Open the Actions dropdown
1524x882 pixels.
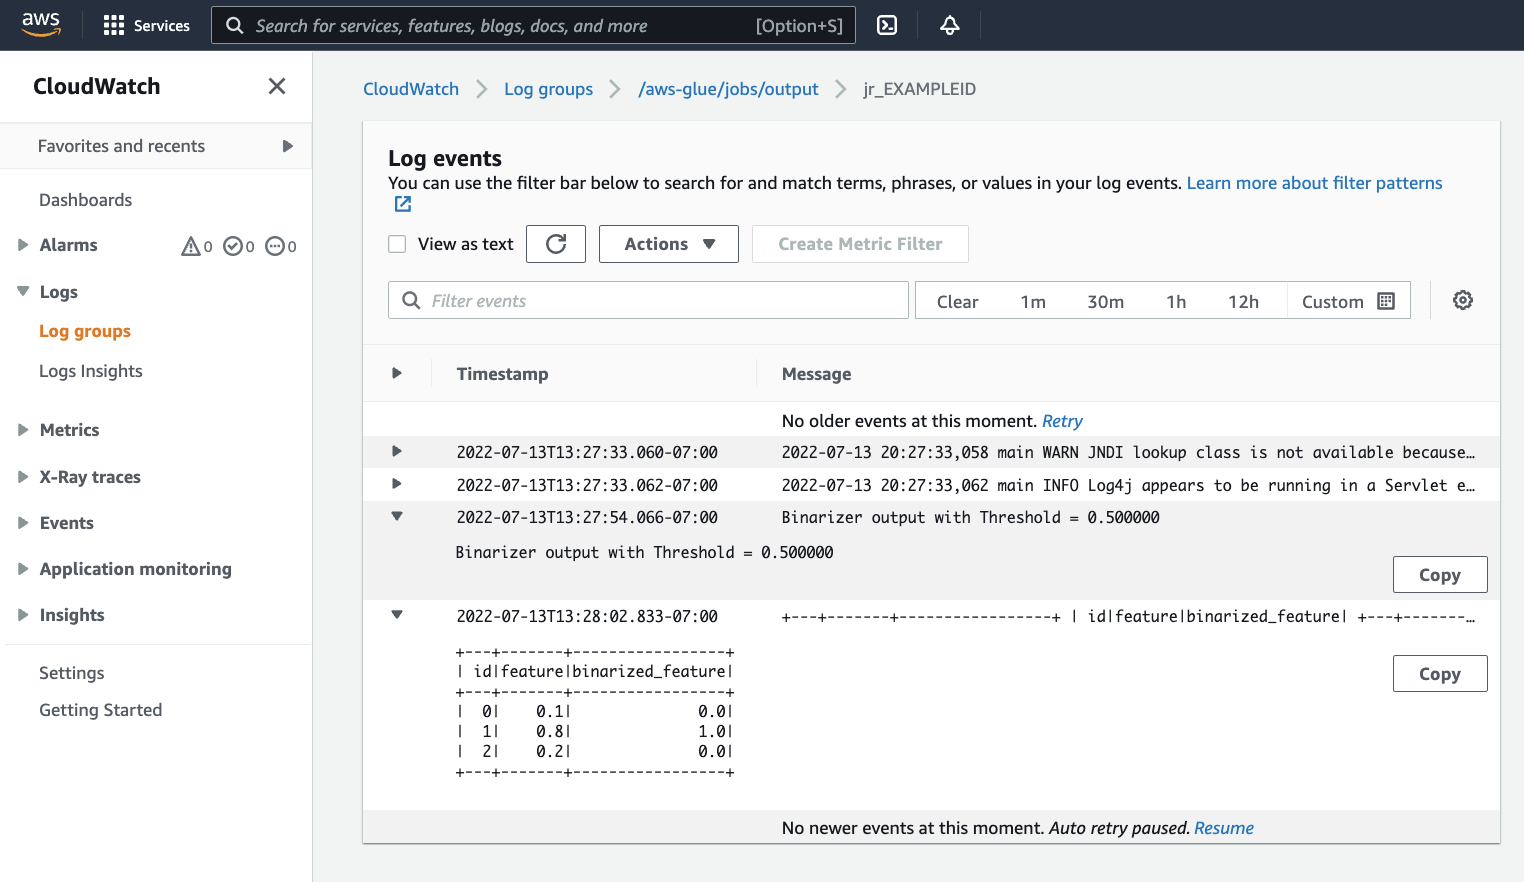click(668, 243)
